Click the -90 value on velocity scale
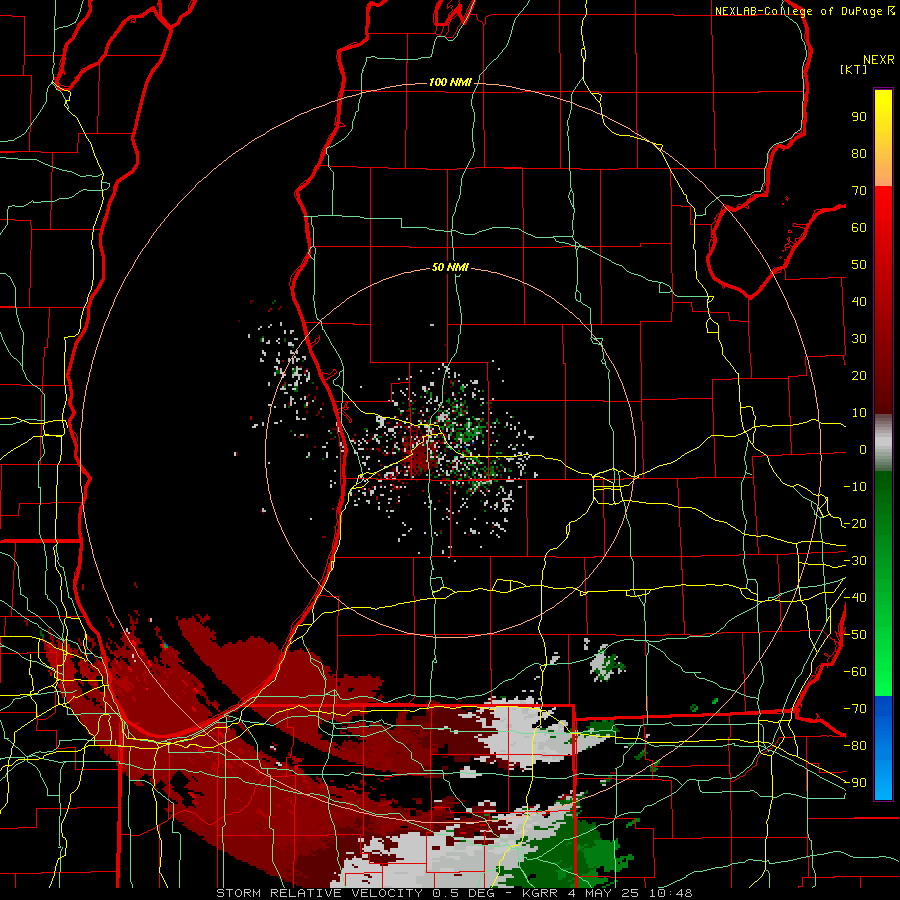This screenshot has width=900, height=900. coord(855,782)
